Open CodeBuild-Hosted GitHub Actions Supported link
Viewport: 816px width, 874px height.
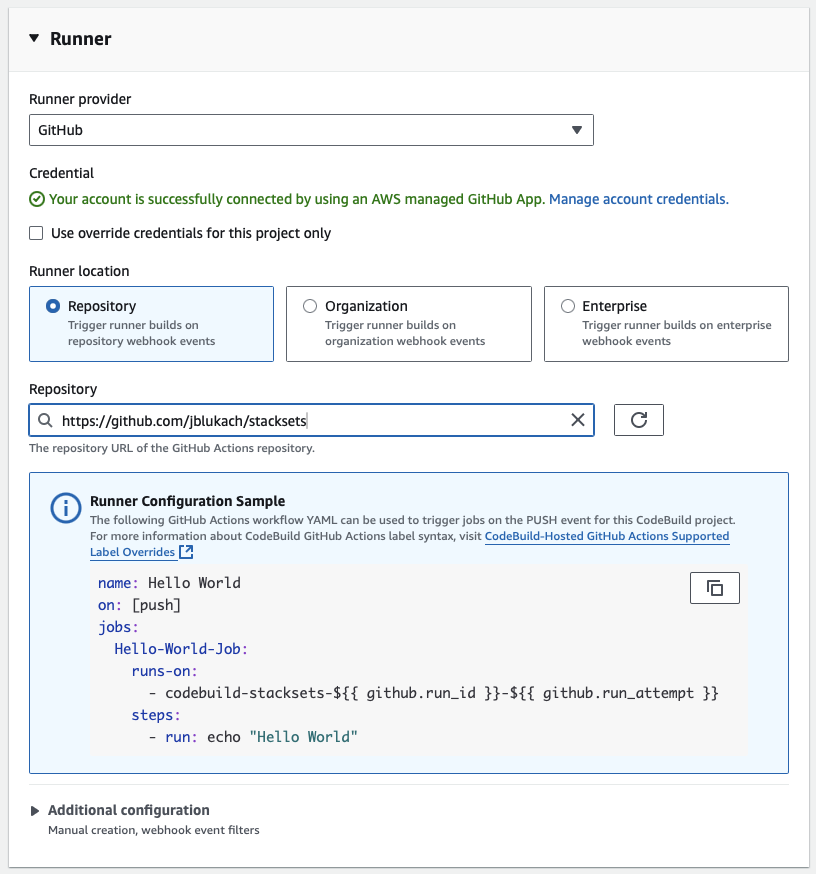(x=606, y=537)
